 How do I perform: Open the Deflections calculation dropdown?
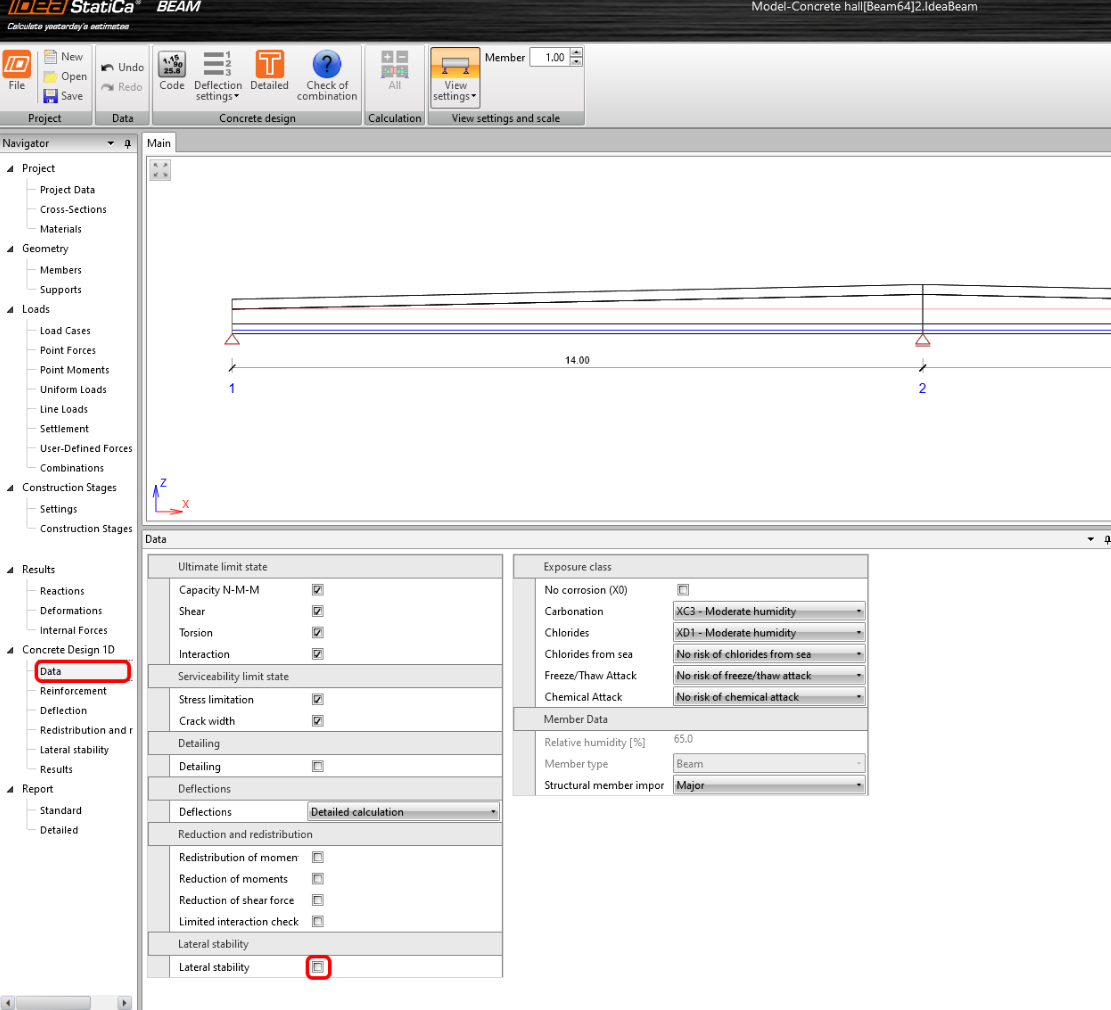click(x=403, y=812)
